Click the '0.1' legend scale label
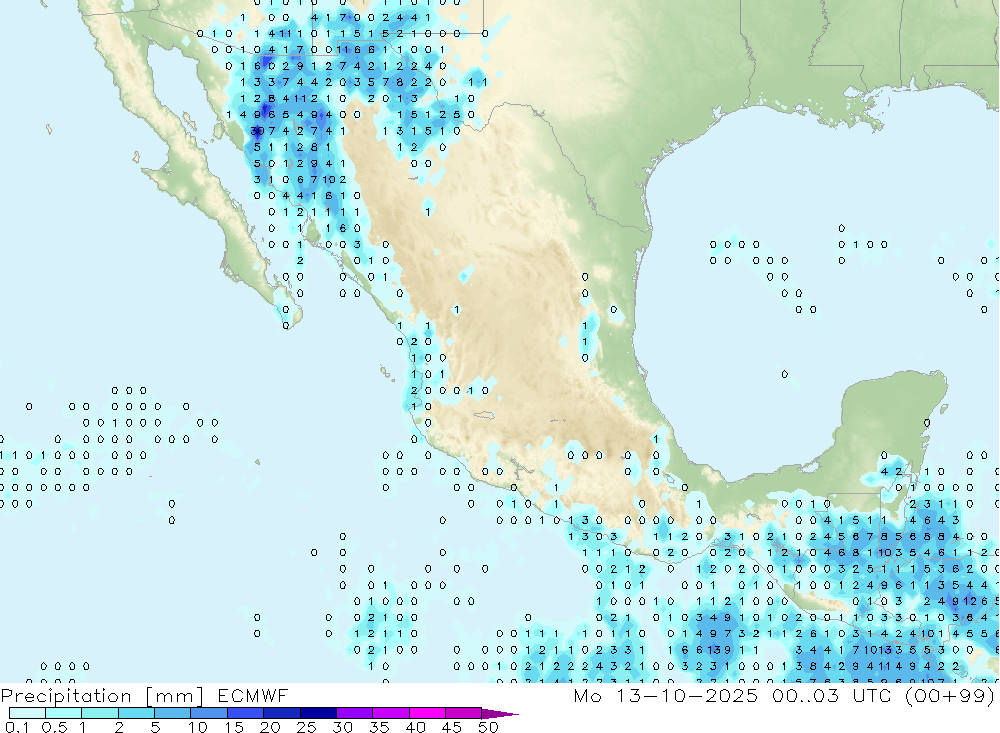This screenshot has height=733, width=1000. click(17, 727)
